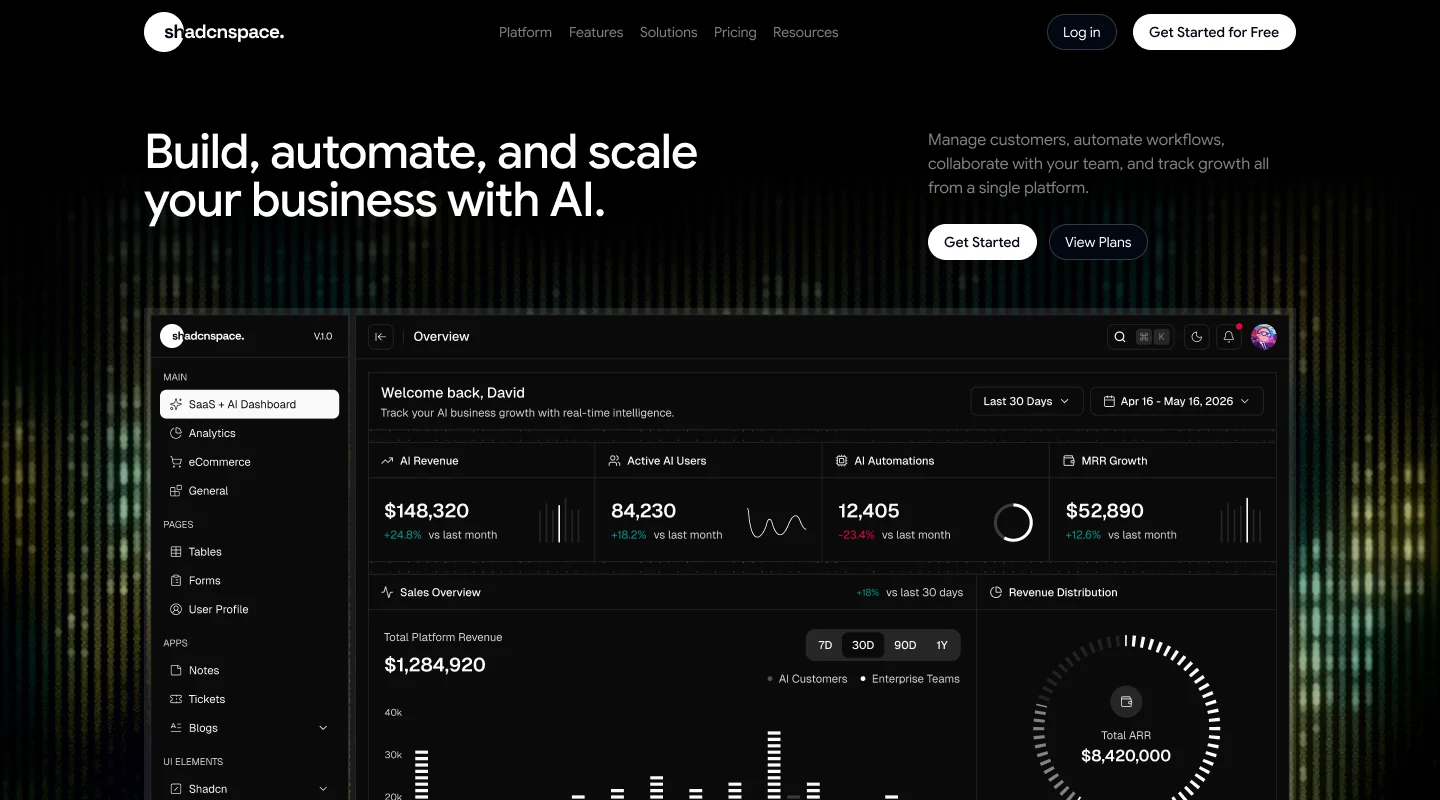Select SaaS + AI Dashboard in sidebar
Viewport: 1440px width, 800px height.
250,404
